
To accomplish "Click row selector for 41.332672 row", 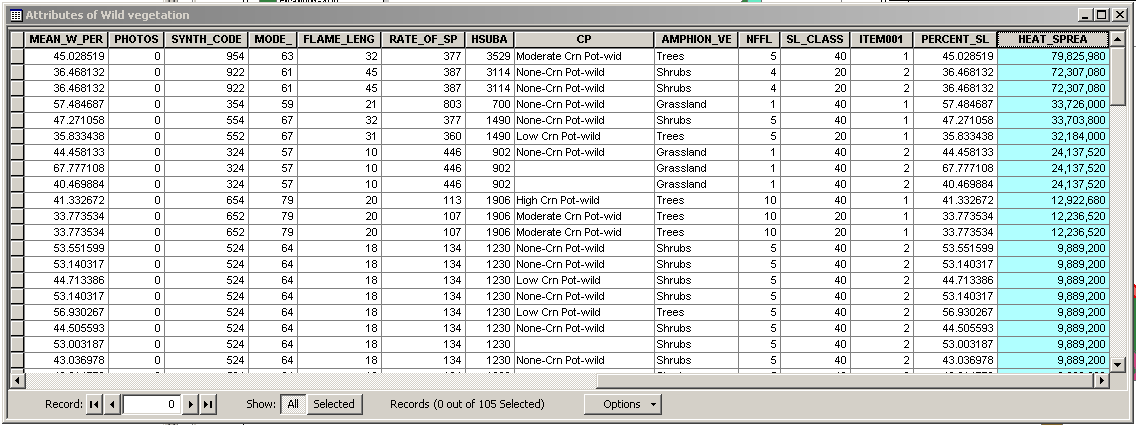I will (x=17, y=200).
